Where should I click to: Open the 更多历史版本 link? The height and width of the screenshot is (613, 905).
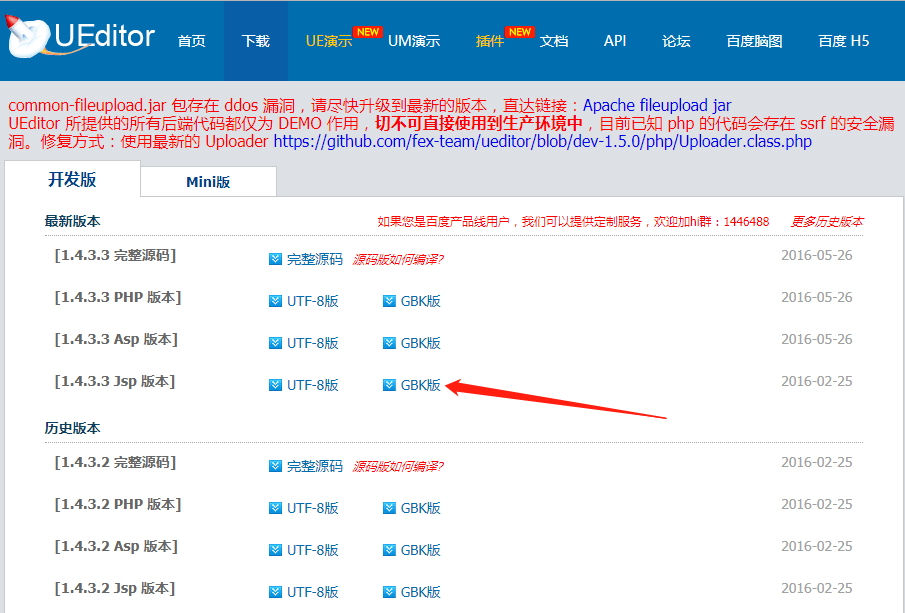click(827, 222)
